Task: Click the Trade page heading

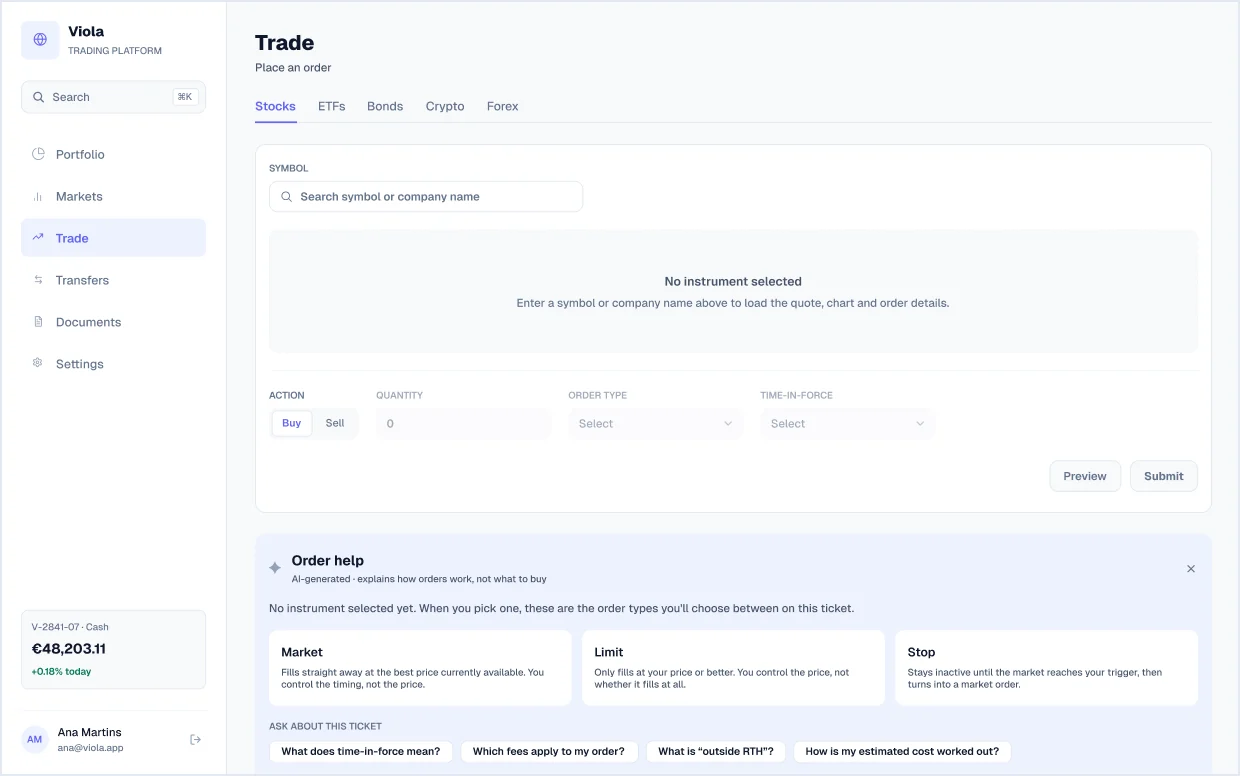Action: pyautogui.click(x=285, y=43)
